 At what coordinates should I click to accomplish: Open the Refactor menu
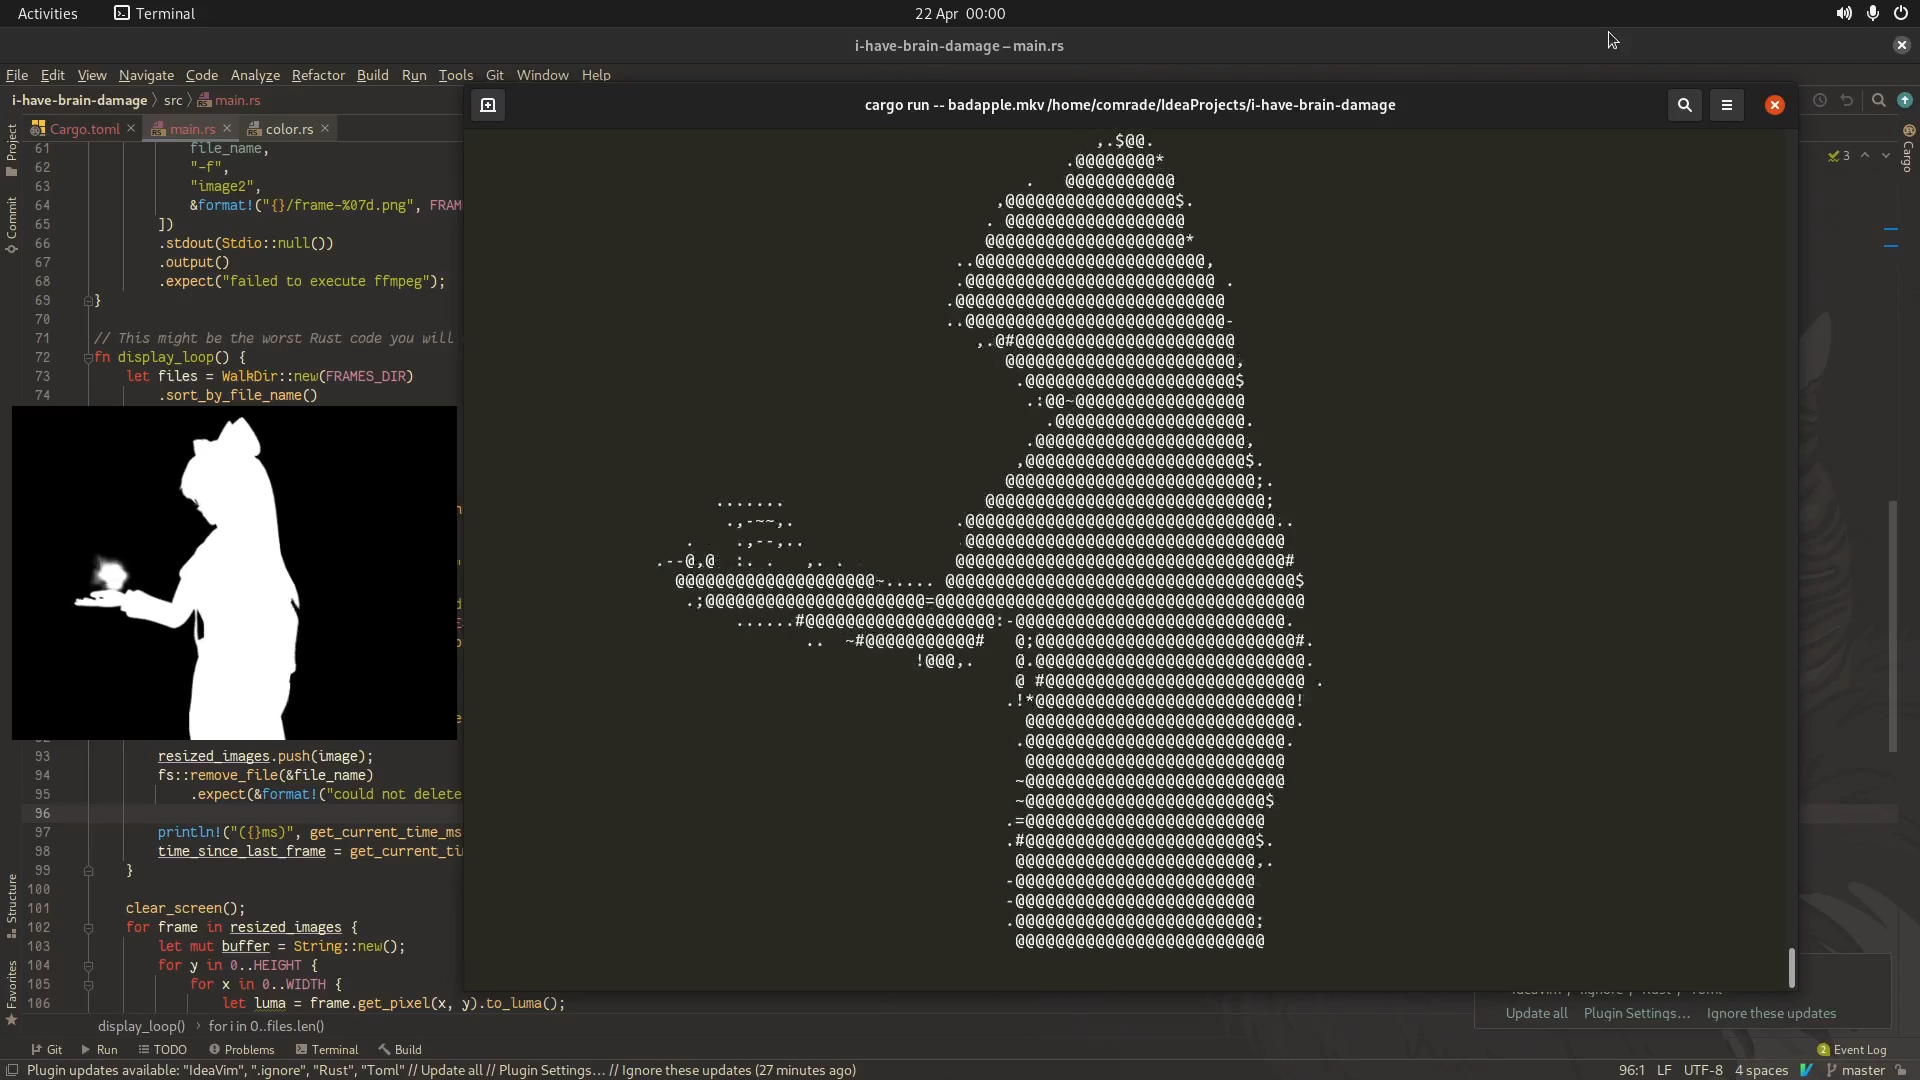[x=318, y=75]
